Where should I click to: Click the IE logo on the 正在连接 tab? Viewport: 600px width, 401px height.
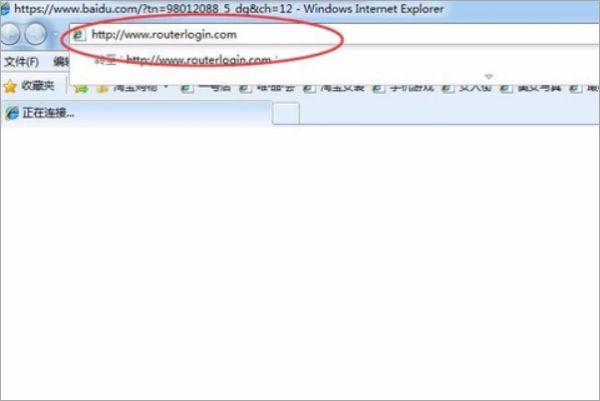click(12, 113)
